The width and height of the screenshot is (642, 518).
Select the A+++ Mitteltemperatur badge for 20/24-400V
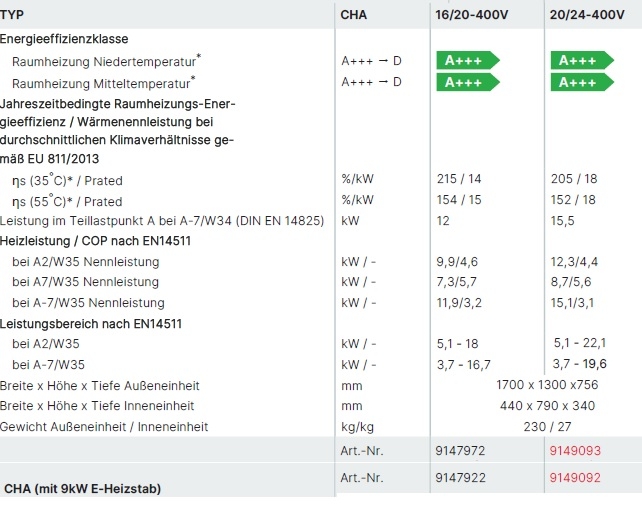[580, 82]
